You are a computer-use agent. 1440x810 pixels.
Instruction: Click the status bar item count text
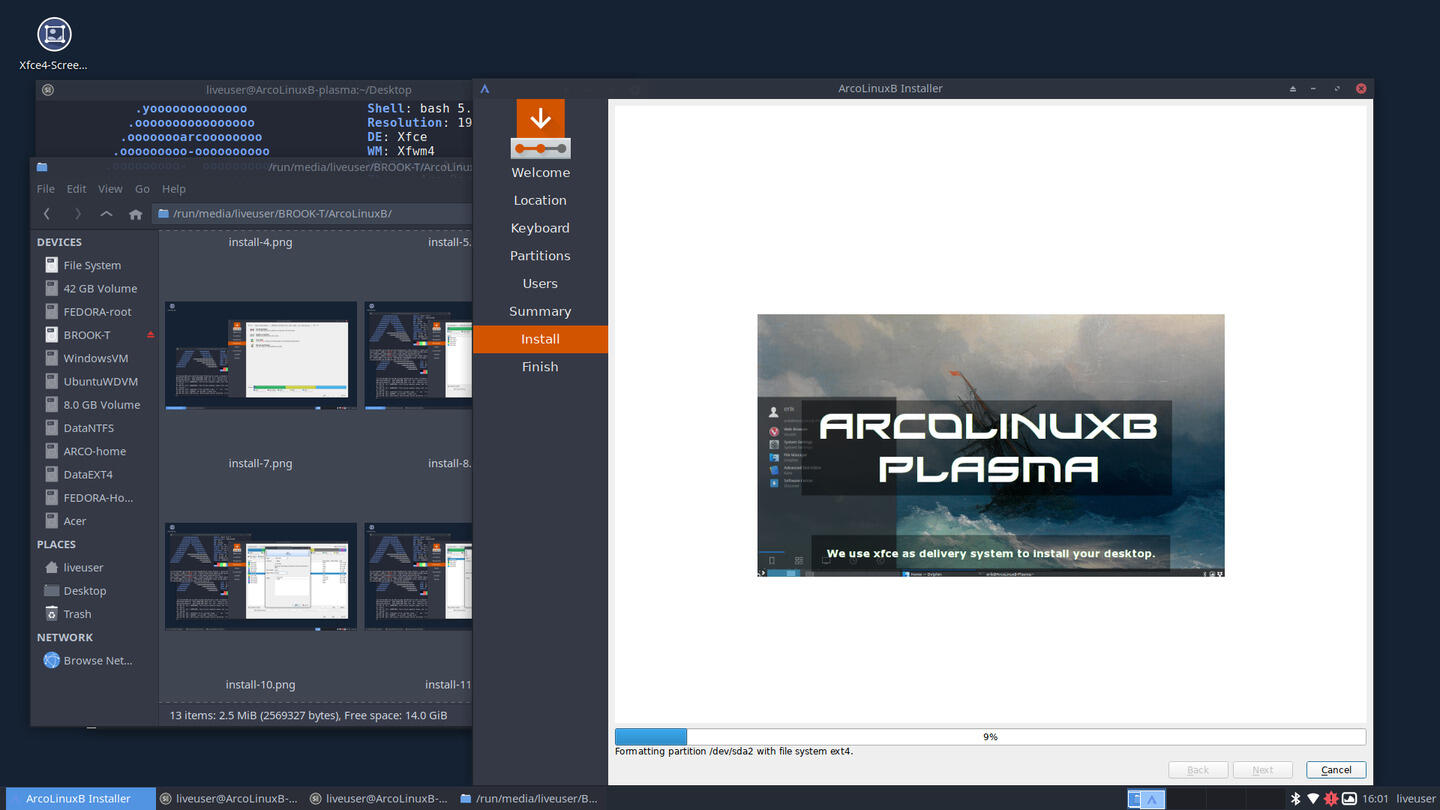[308, 715]
